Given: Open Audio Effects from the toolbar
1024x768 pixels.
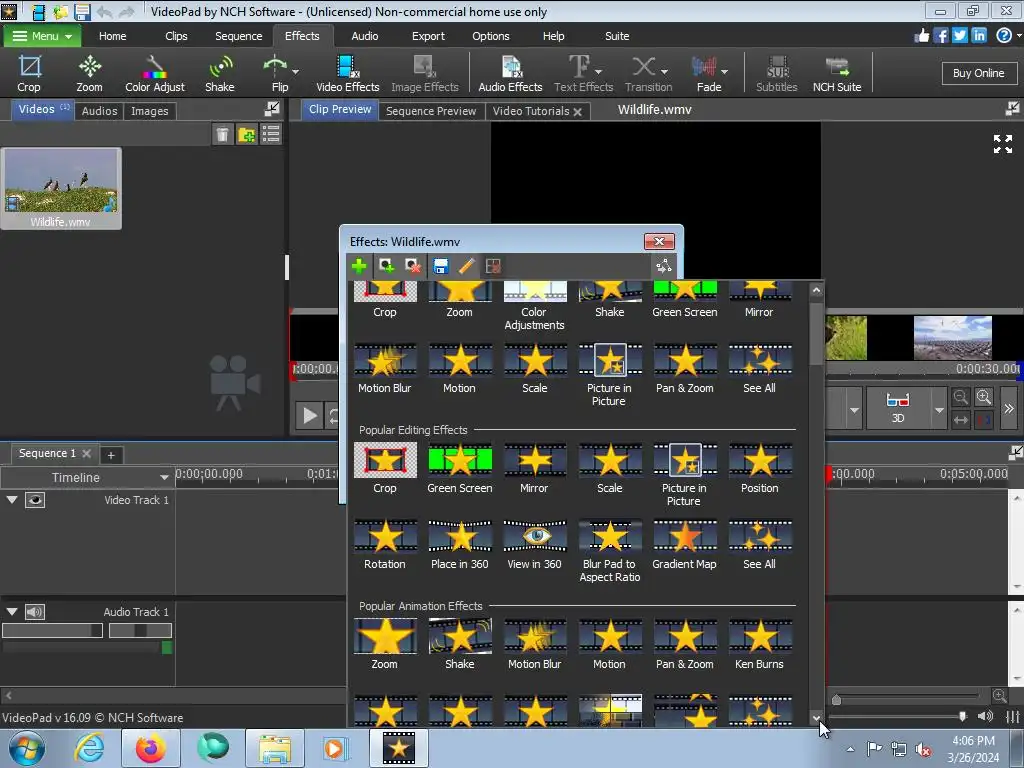Looking at the screenshot, I should point(510,73).
